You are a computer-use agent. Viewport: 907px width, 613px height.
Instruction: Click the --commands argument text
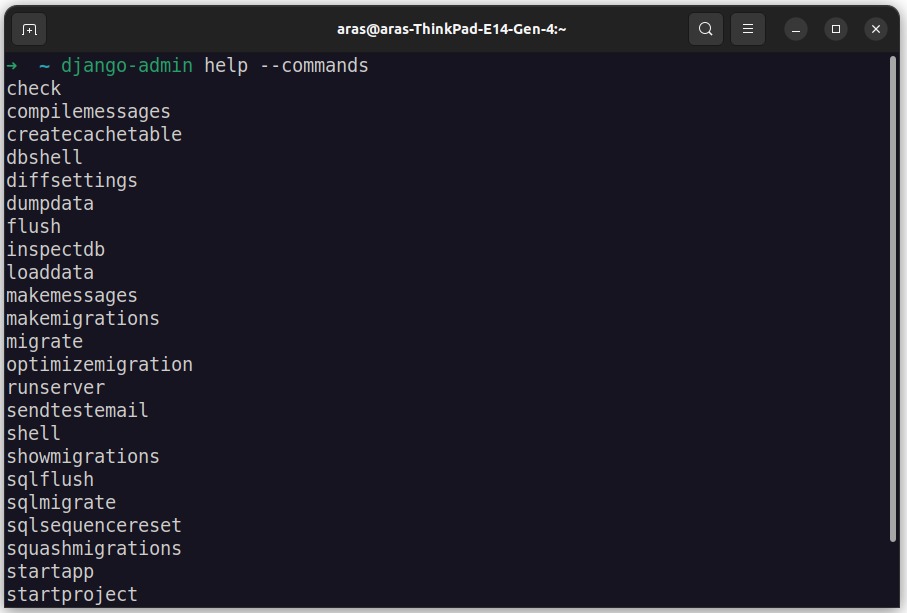click(314, 66)
